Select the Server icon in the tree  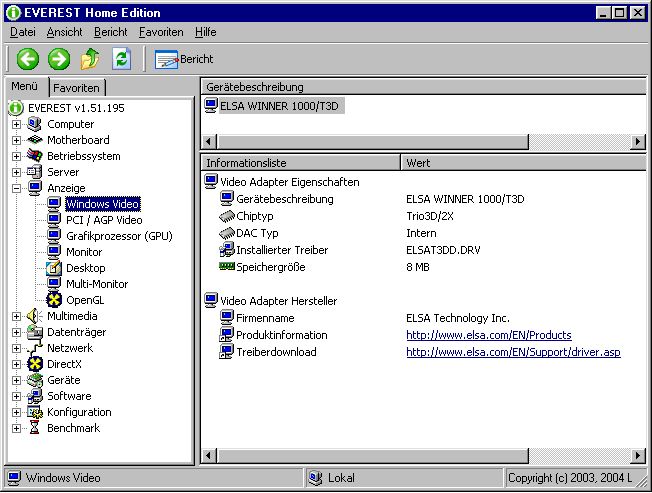point(35,172)
